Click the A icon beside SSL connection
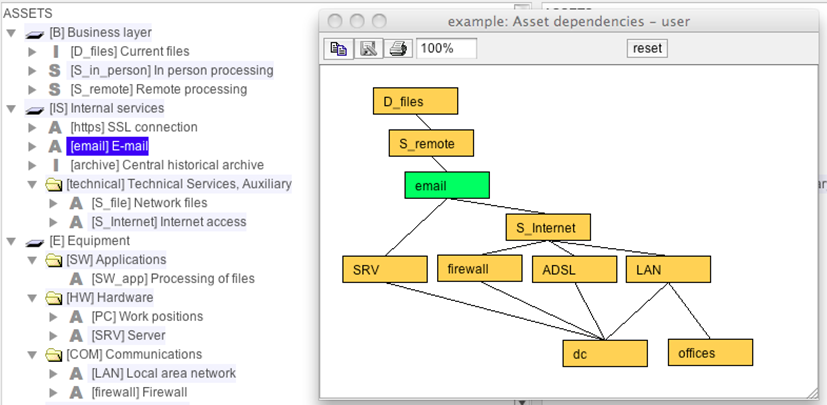This screenshot has height=405, width=827. (55, 127)
